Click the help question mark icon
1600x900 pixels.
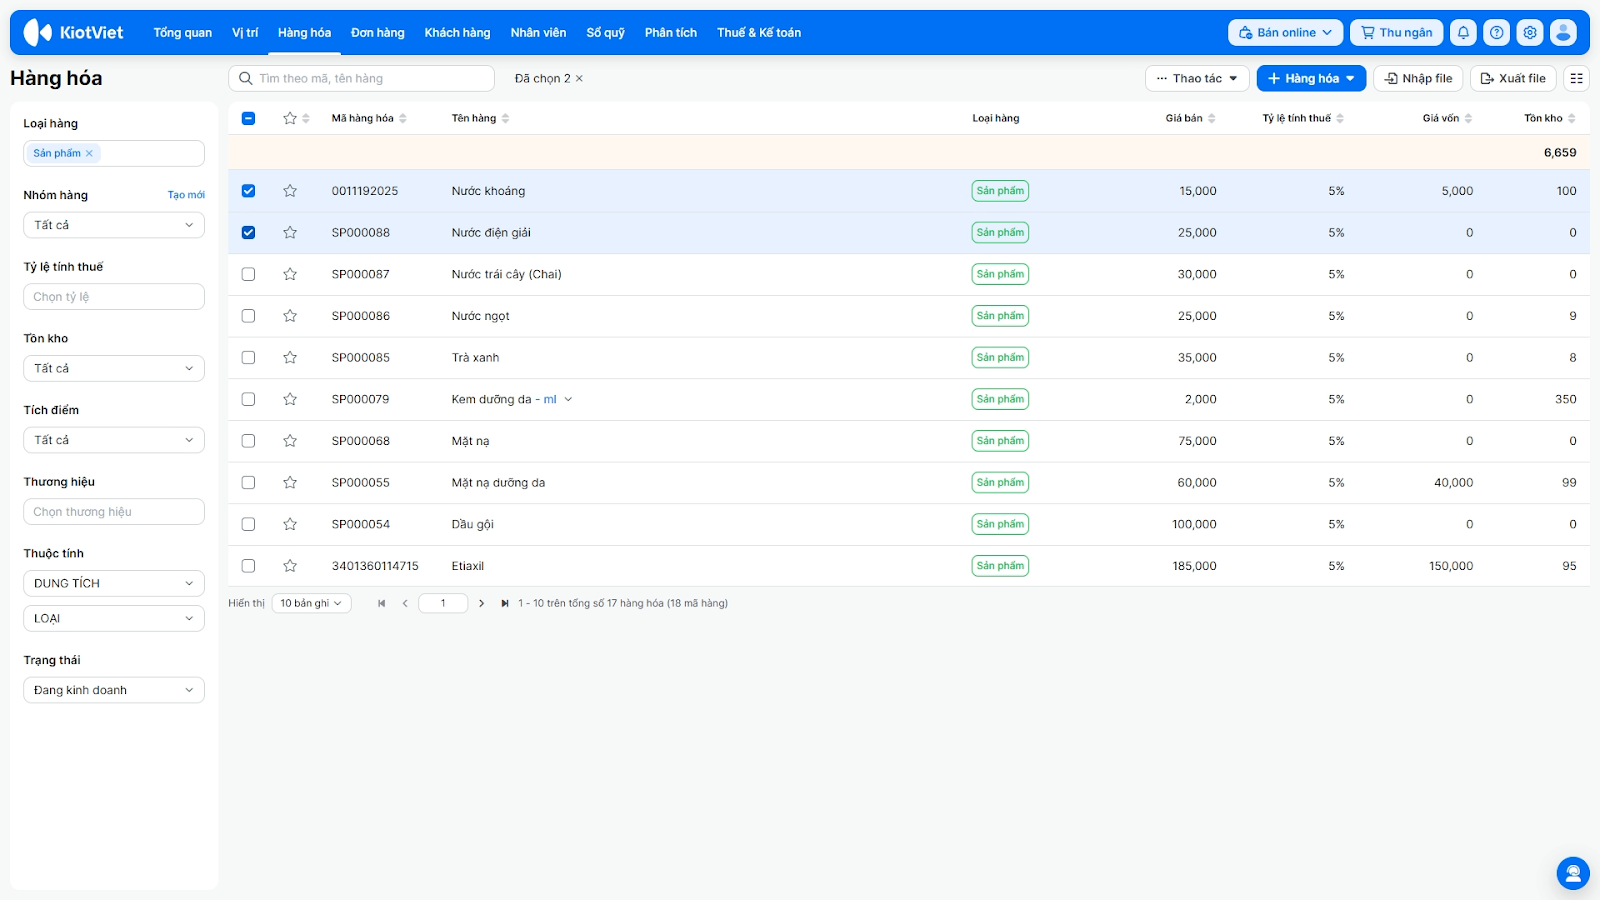point(1496,33)
